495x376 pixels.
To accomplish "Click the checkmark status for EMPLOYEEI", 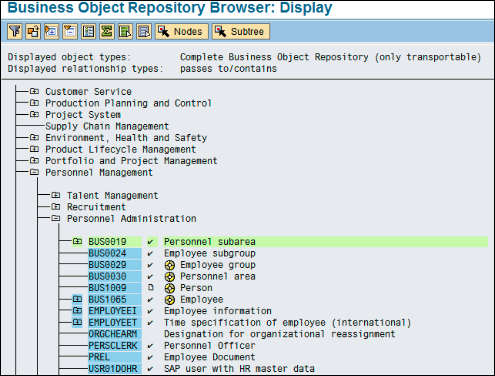I will pyautogui.click(x=150, y=311).
